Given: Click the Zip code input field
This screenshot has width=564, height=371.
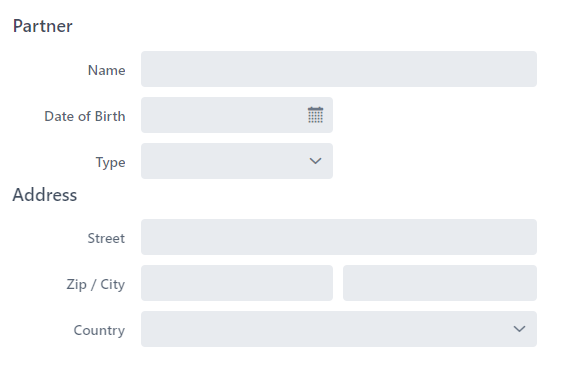Looking at the screenshot, I should (237, 283).
